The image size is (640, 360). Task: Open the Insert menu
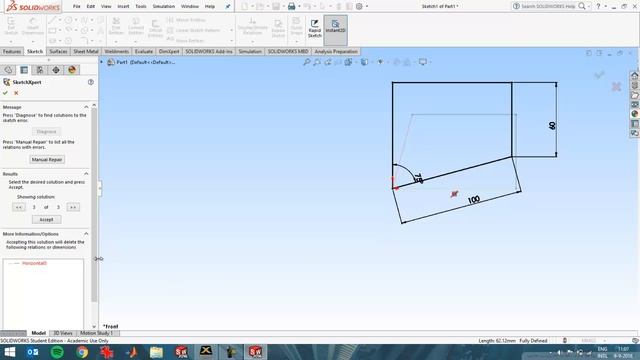(x=123, y=6)
